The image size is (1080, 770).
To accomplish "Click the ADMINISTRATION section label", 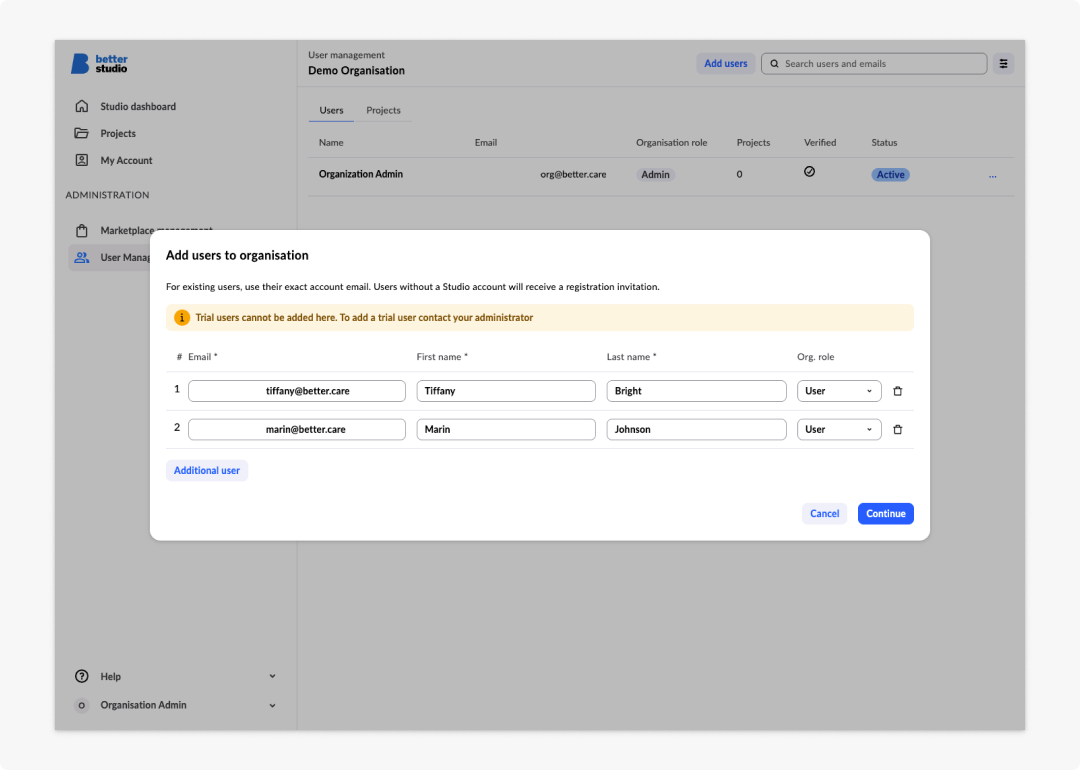I will coord(107,195).
